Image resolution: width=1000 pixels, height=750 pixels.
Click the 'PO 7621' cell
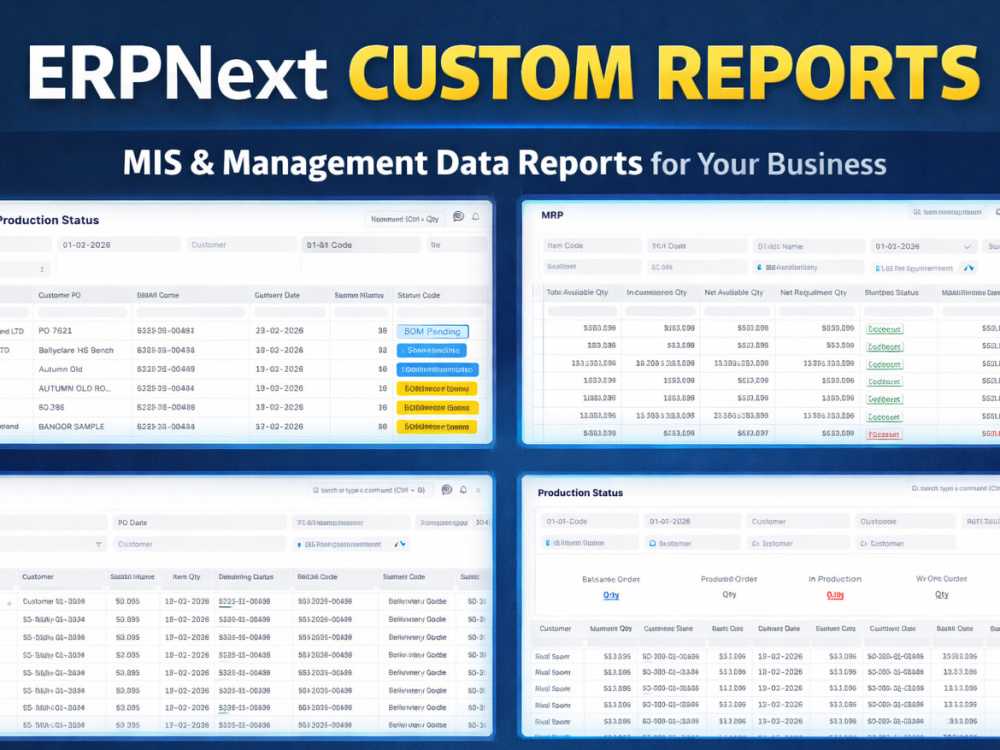coord(55,331)
